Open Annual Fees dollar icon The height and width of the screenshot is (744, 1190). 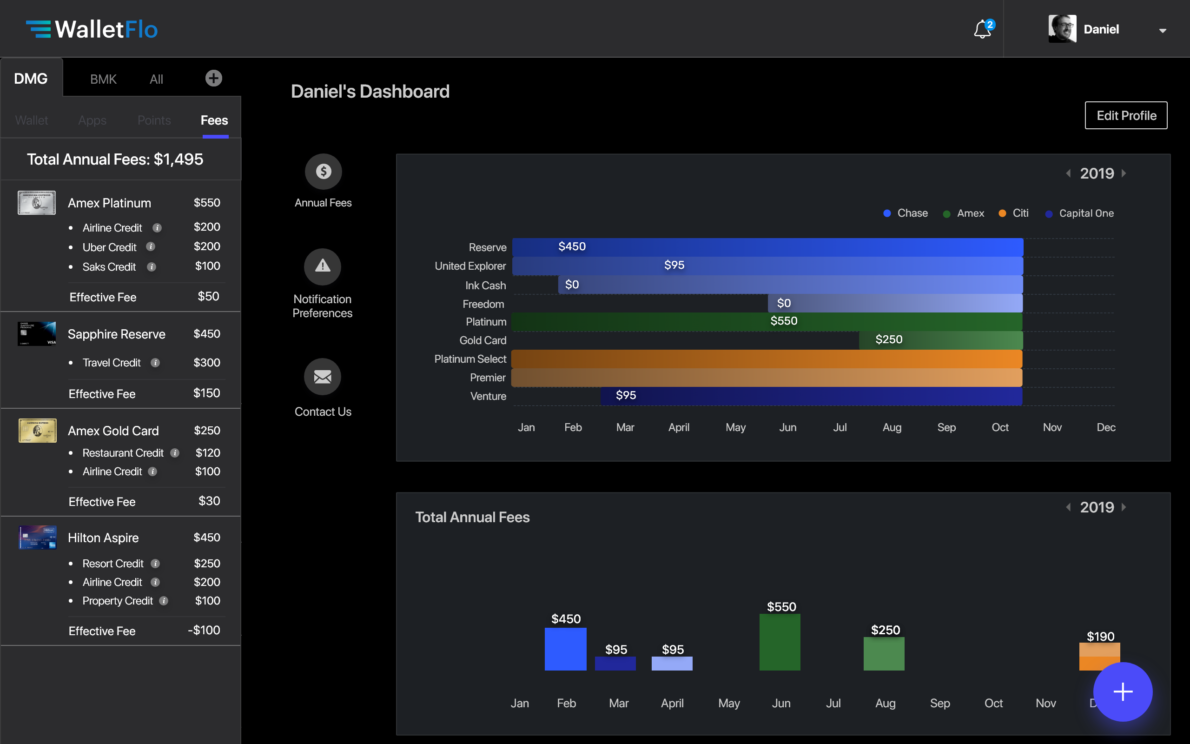click(x=323, y=172)
